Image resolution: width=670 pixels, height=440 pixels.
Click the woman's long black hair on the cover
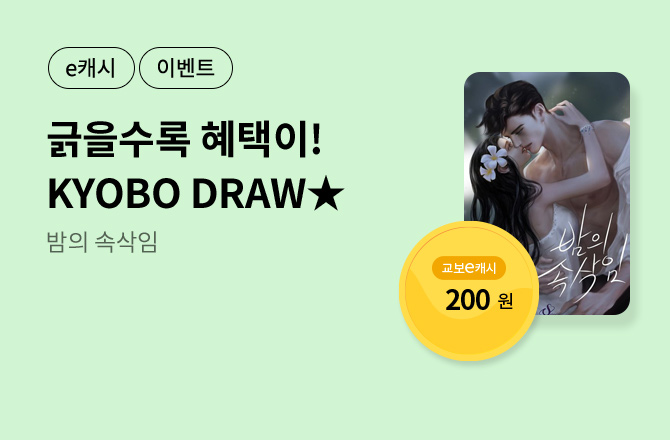click(x=506, y=201)
